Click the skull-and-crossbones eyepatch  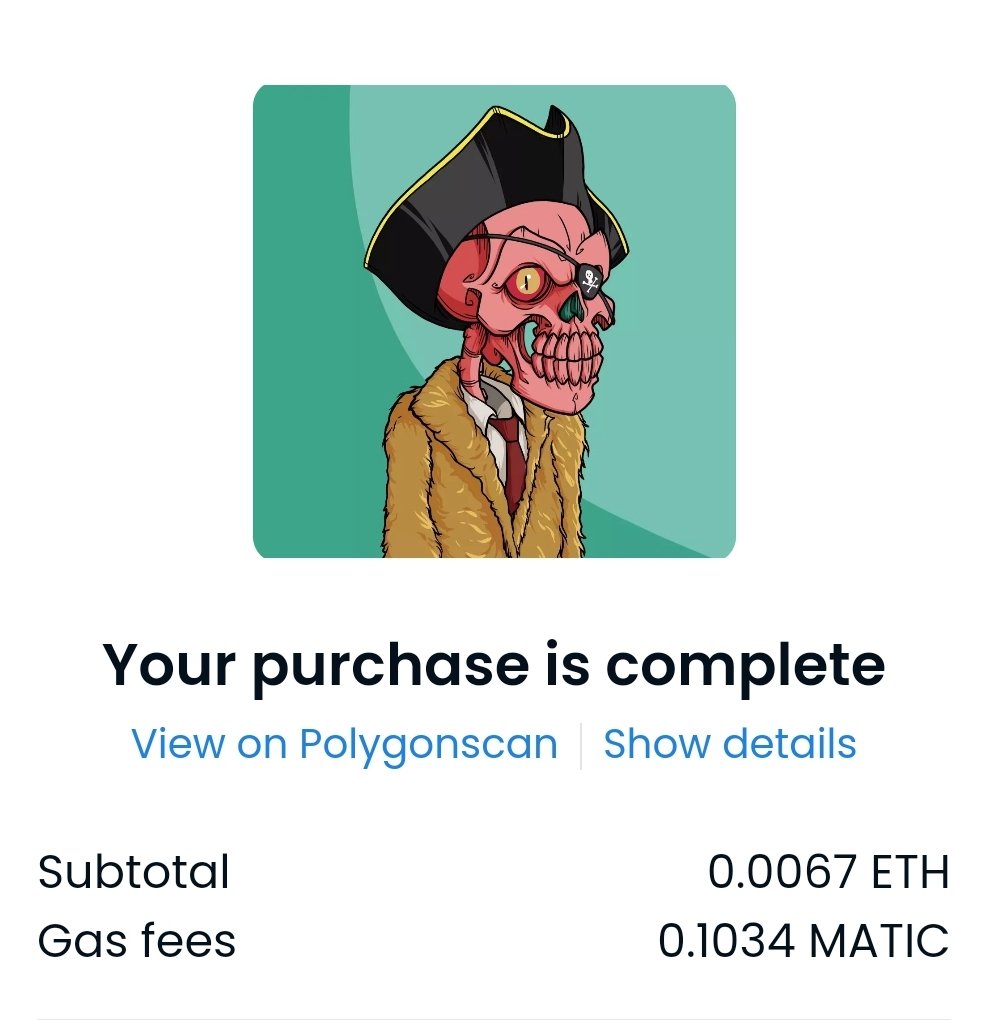(x=591, y=280)
